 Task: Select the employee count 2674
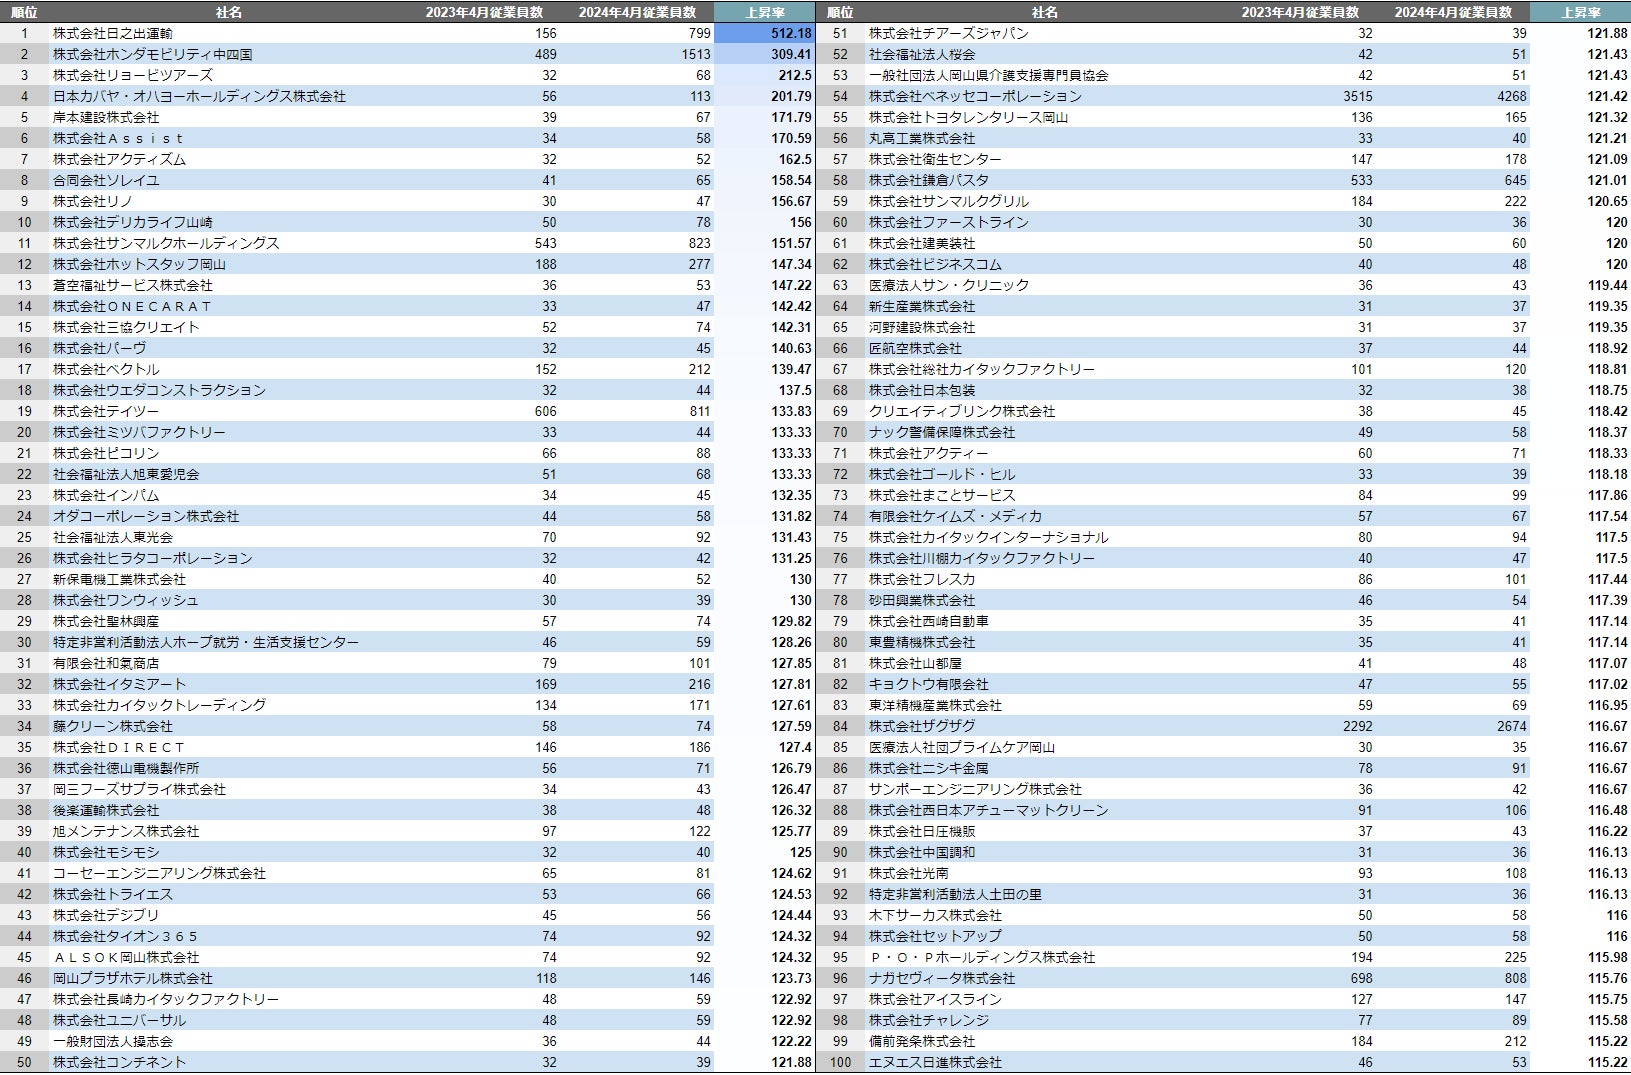tap(1512, 726)
